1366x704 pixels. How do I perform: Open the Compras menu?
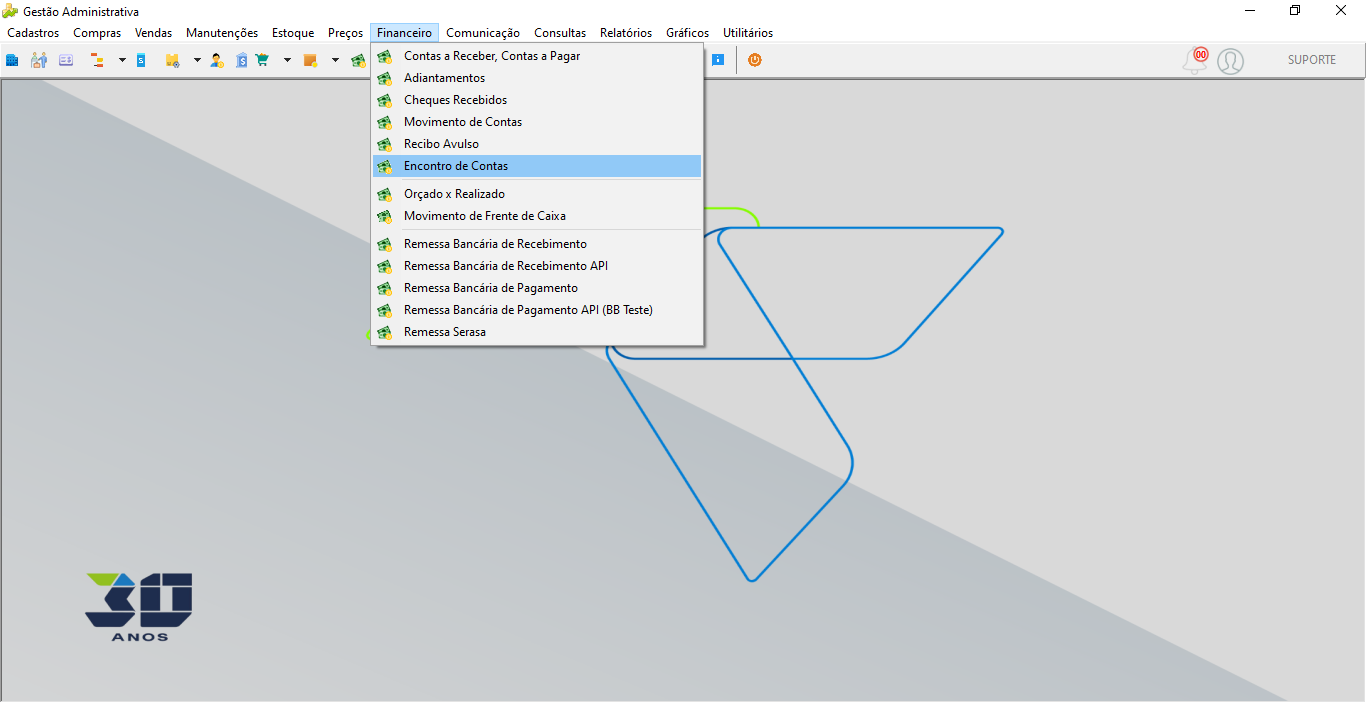[x=97, y=33]
